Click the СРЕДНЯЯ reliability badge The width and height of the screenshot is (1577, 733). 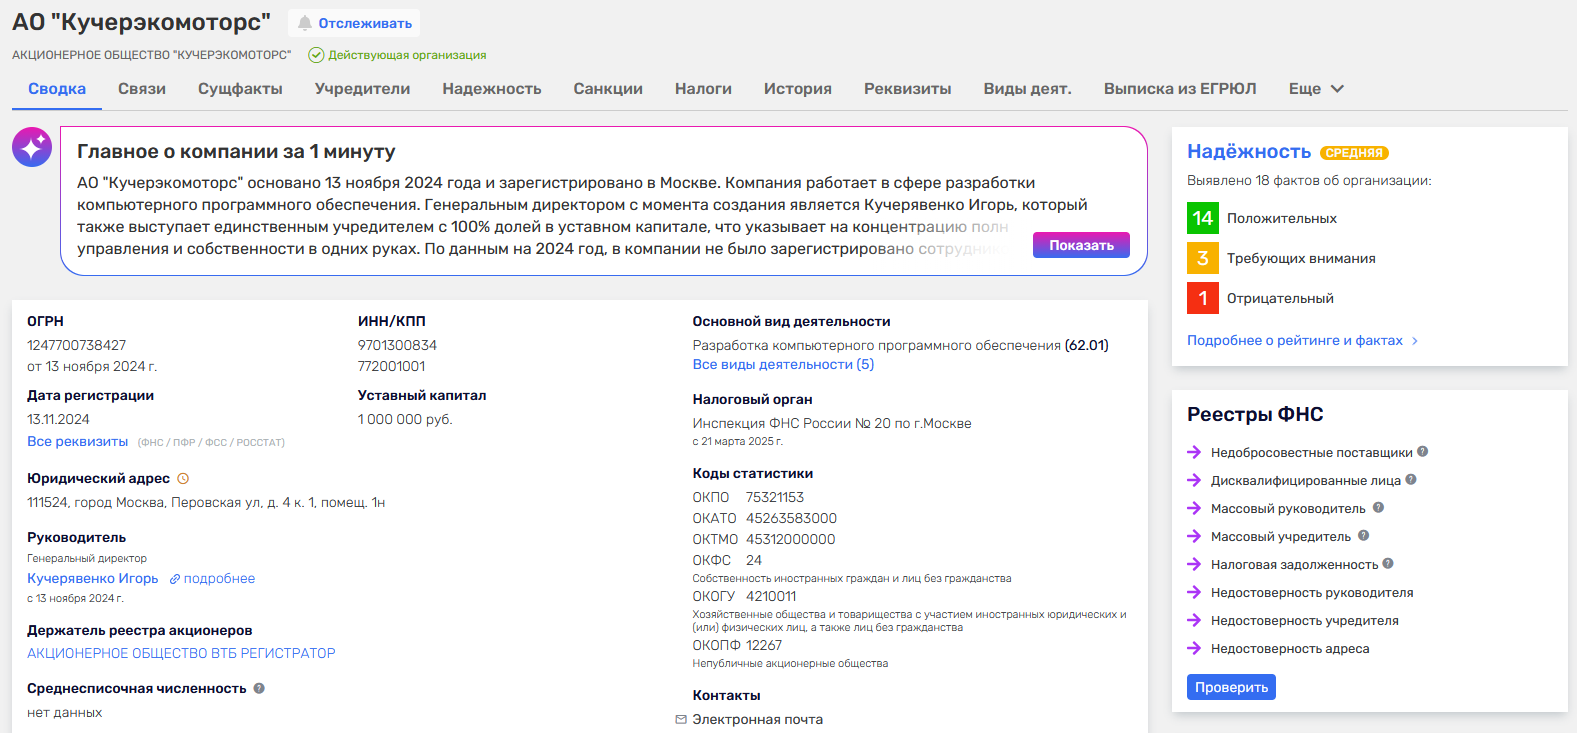tap(1354, 153)
